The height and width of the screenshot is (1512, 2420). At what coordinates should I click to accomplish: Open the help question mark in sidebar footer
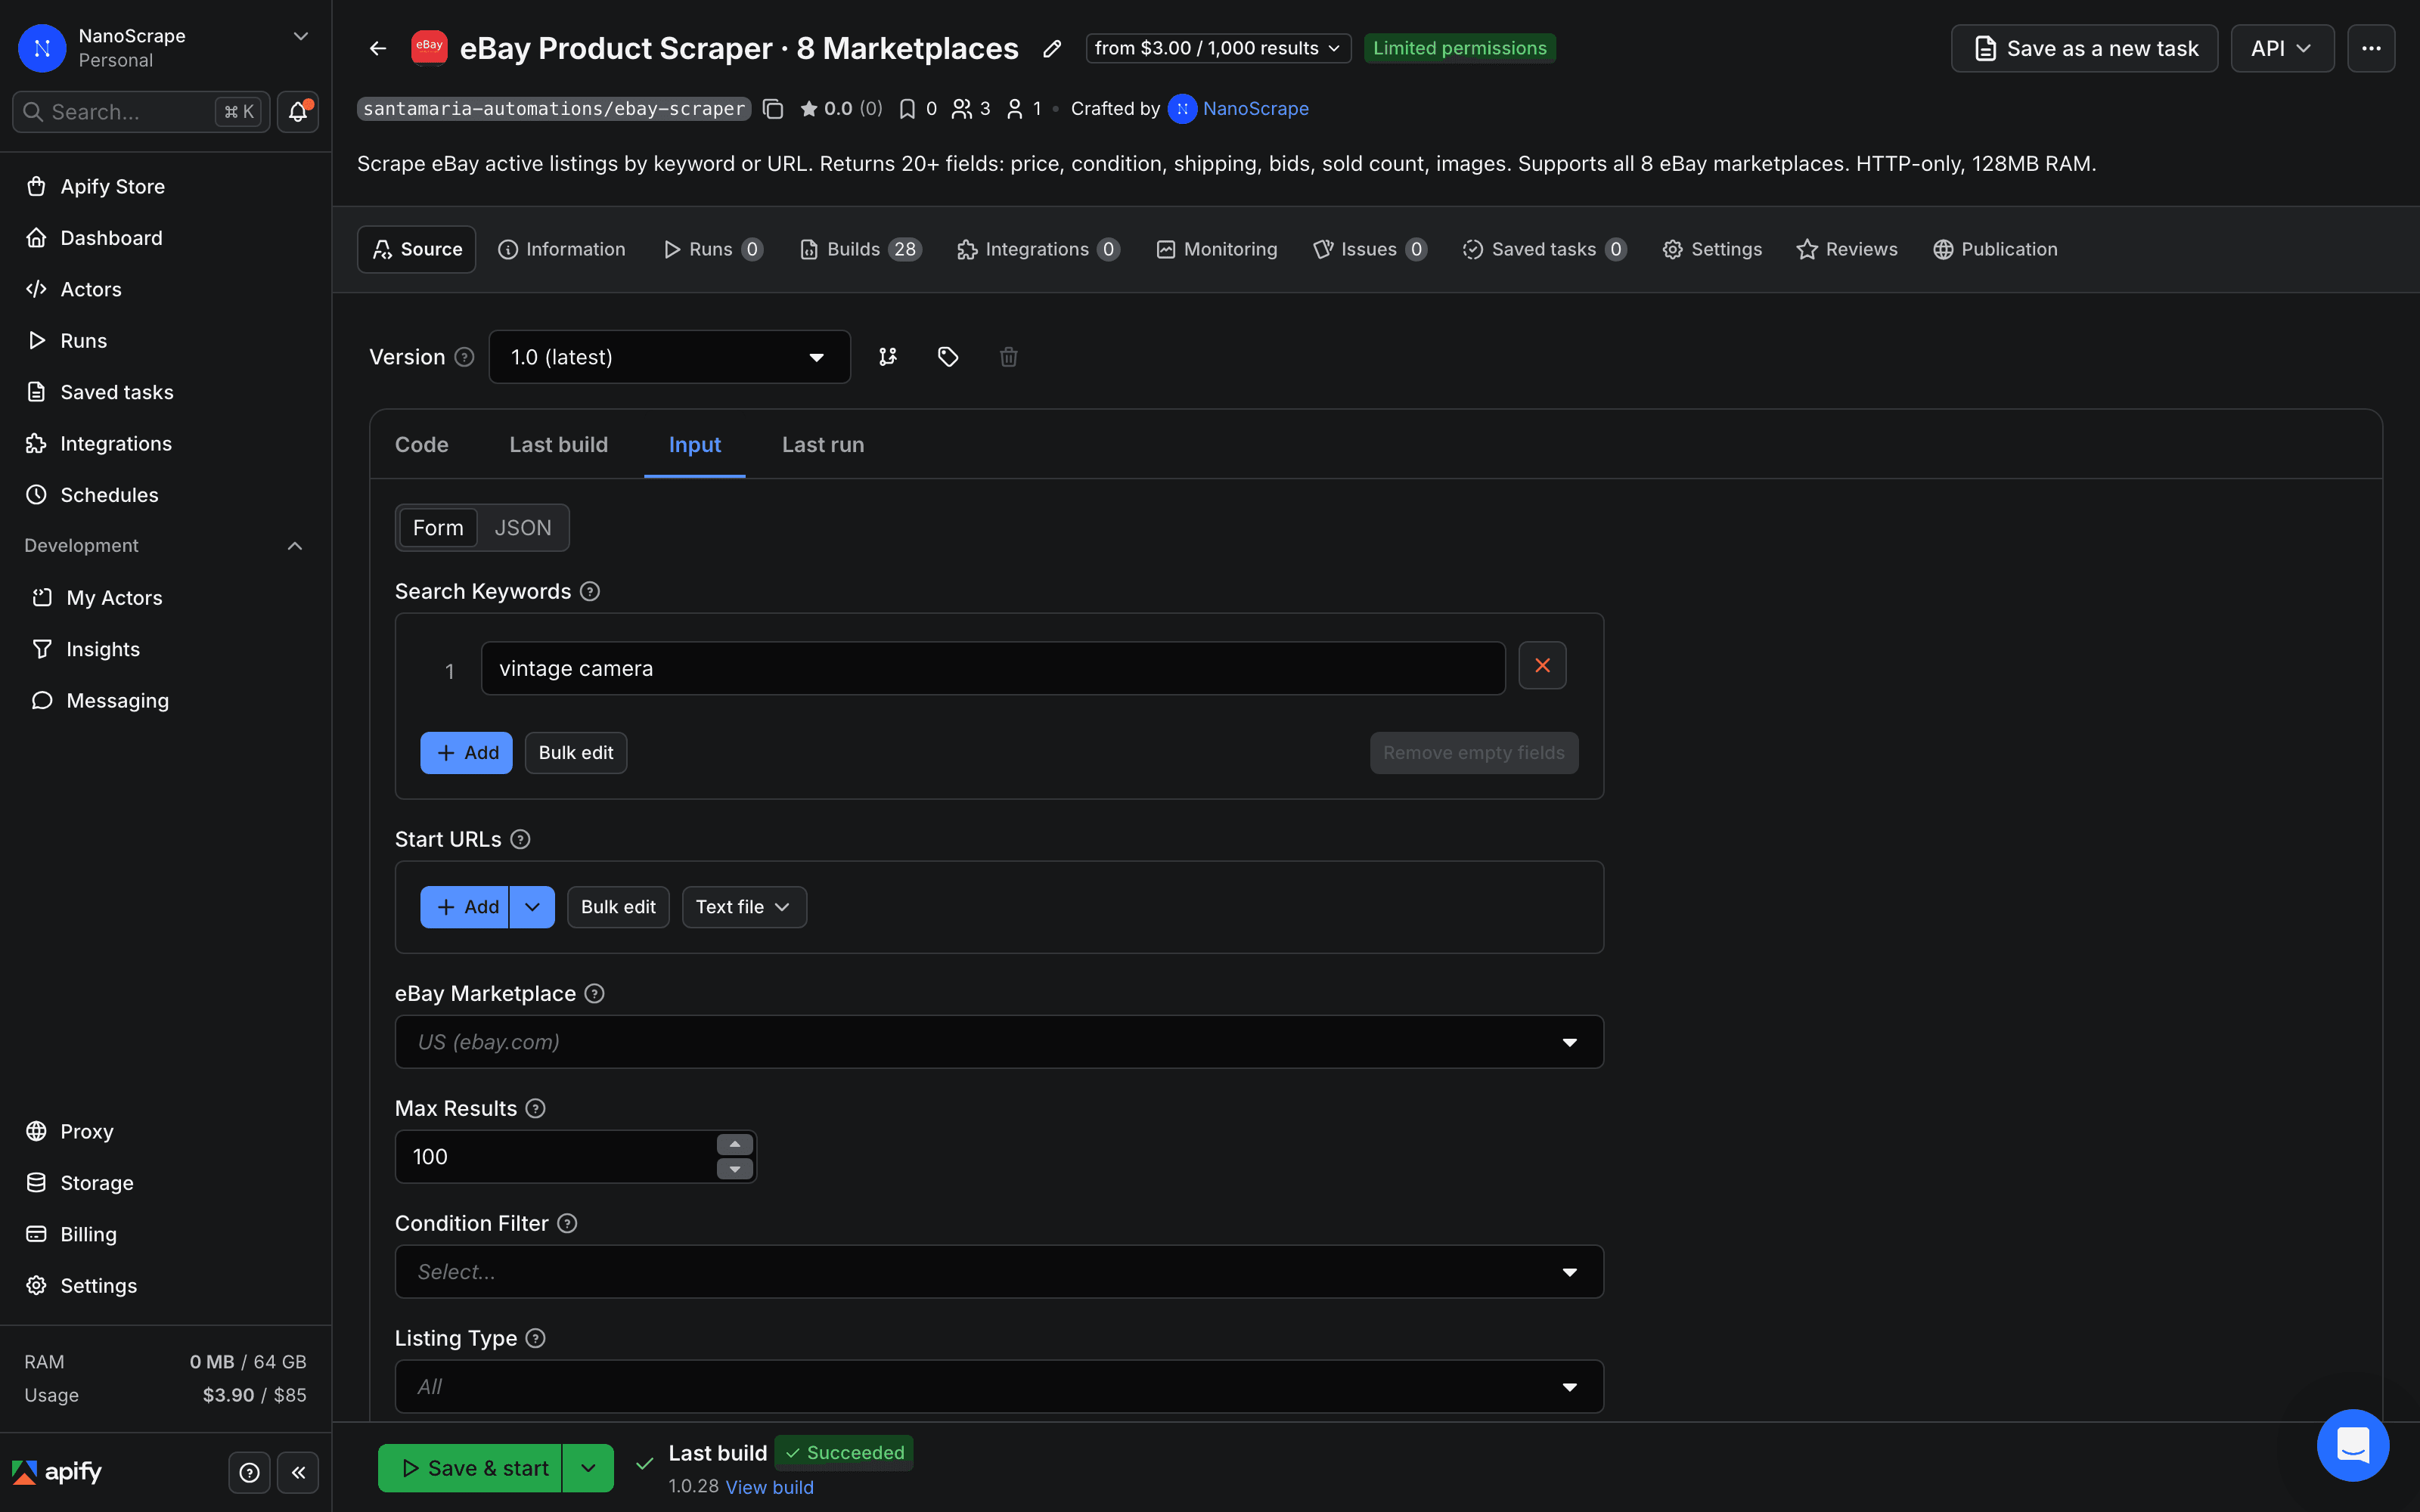(x=249, y=1472)
